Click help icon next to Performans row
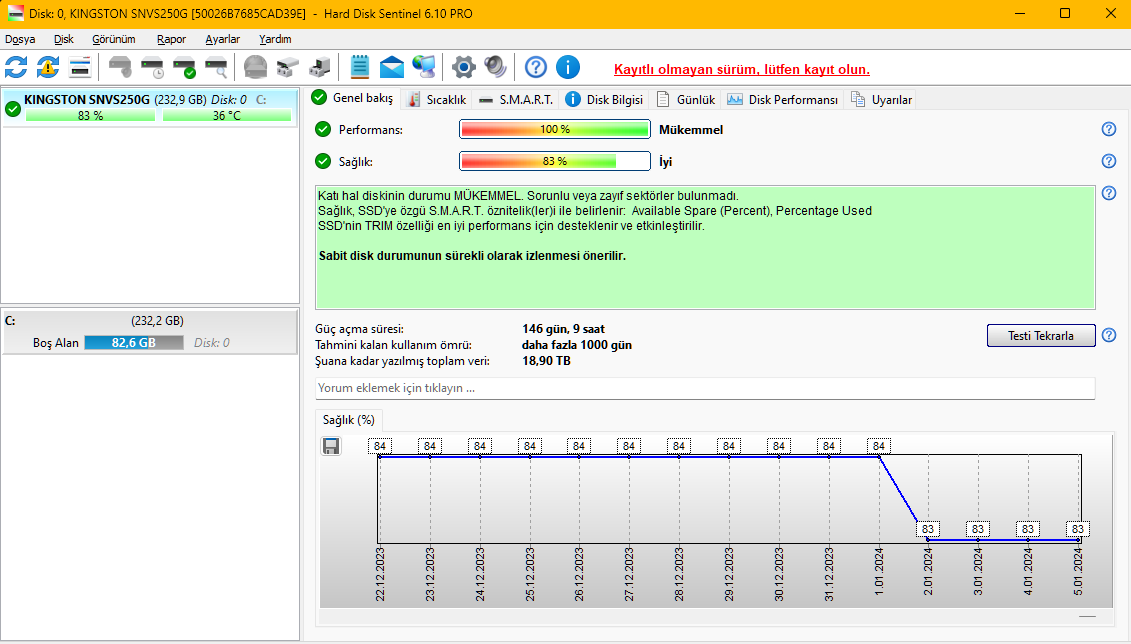 [1108, 129]
